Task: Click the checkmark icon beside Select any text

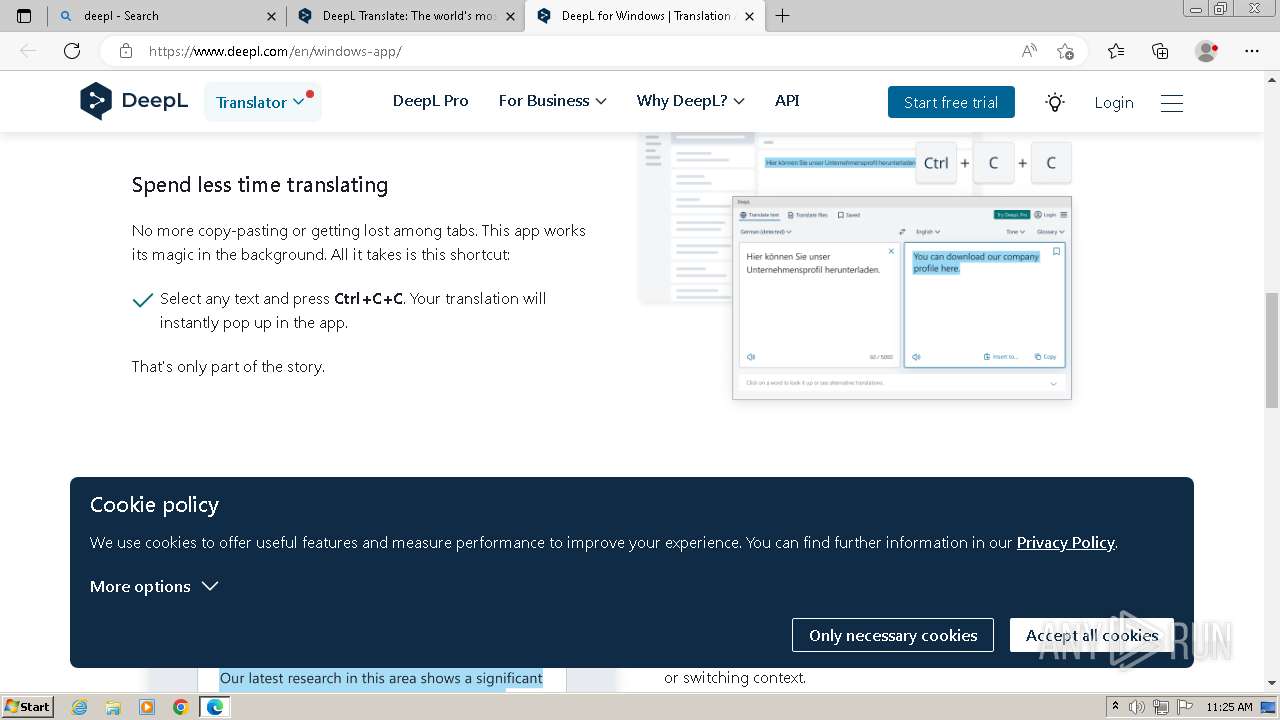Action: coord(143,299)
